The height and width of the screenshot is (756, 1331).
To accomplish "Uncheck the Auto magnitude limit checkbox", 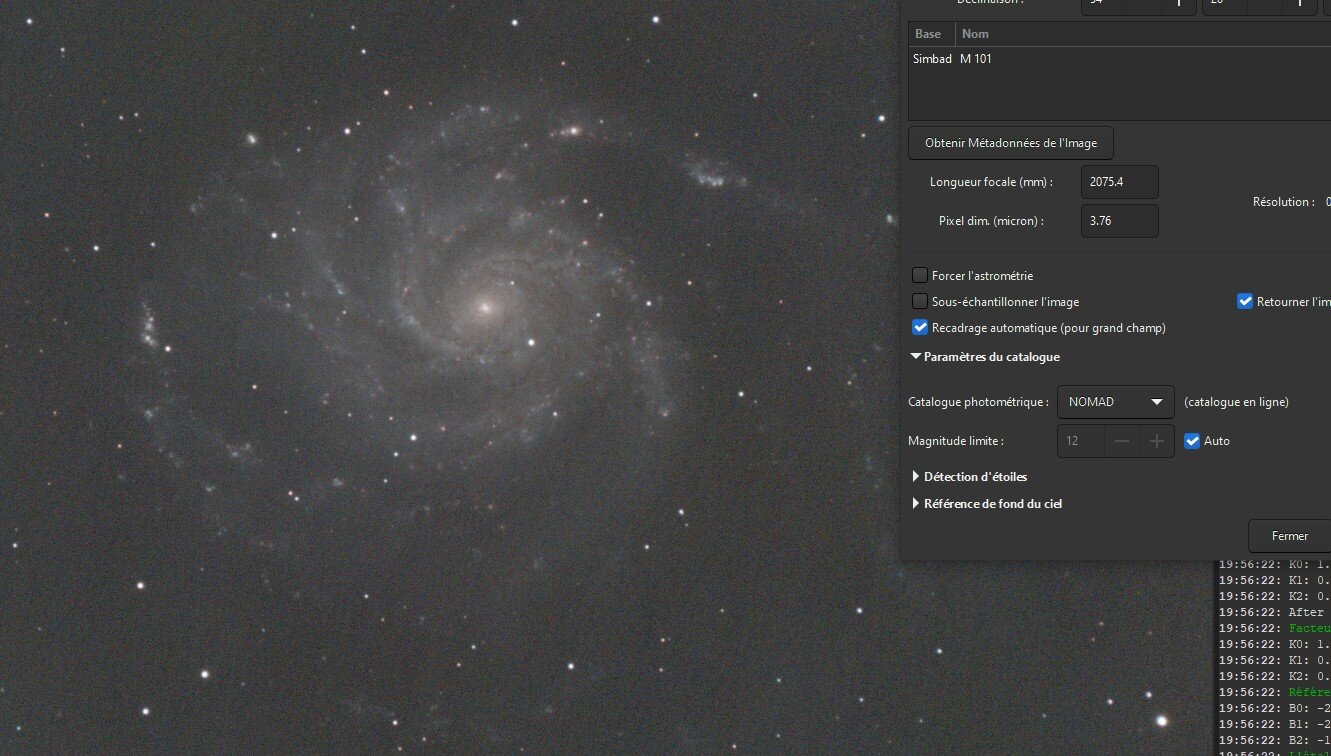I will pyautogui.click(x=1192, y=440).
